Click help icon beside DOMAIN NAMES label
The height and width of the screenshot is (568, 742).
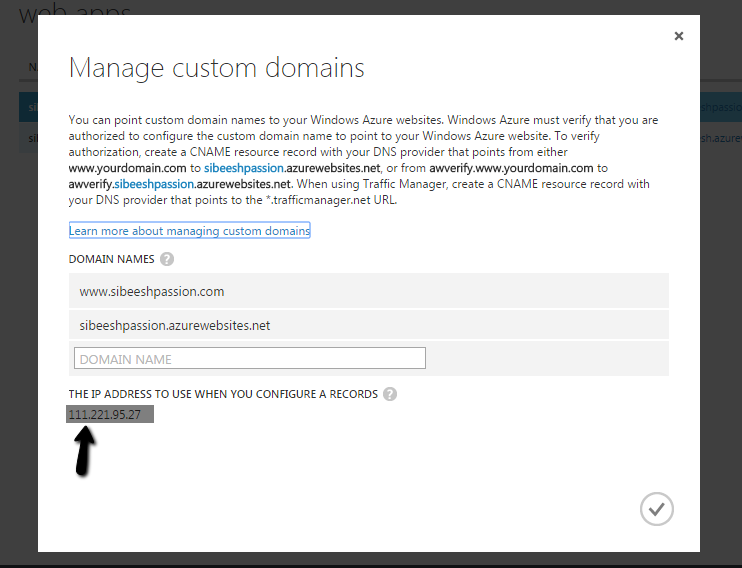pyautogui.click(x=167, y=259)
